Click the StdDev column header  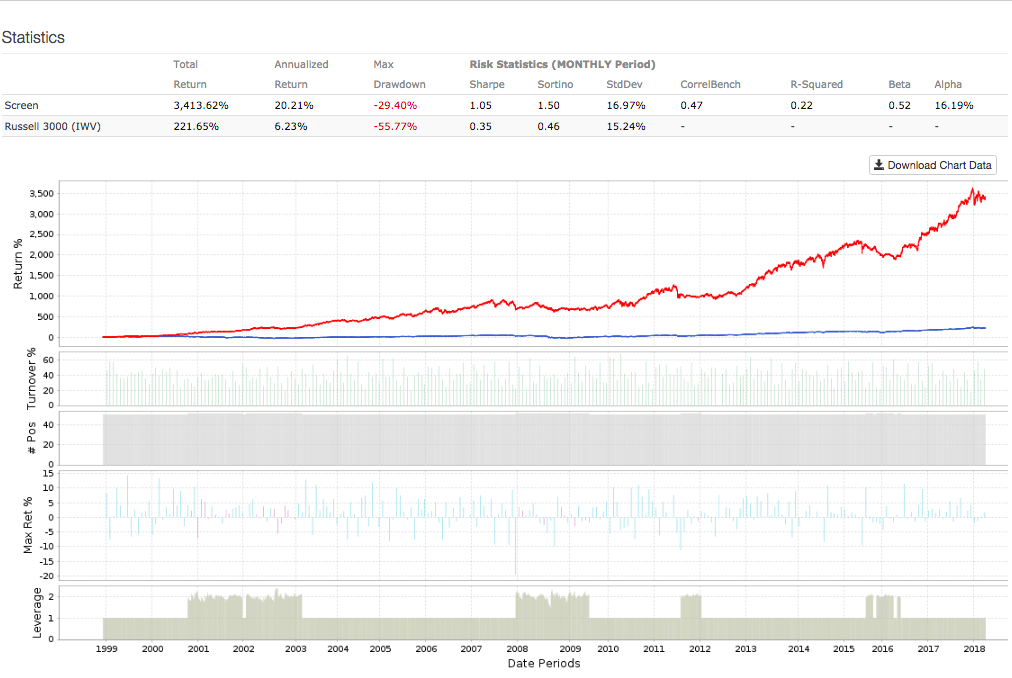[624, 84]
